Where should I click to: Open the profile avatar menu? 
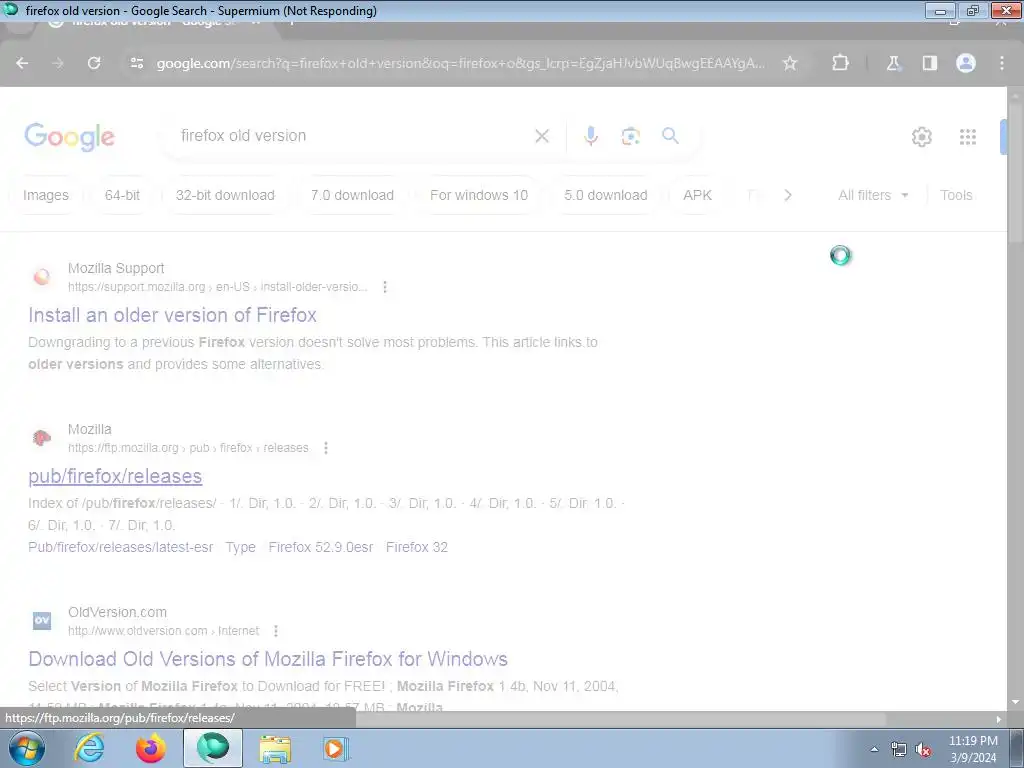pos(966,63)
